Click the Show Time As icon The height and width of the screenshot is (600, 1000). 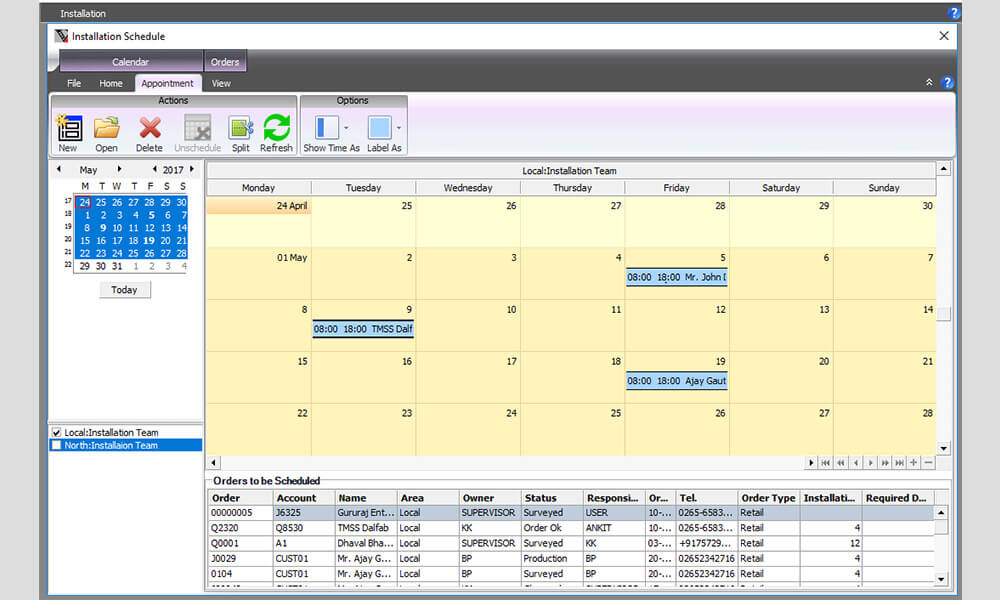pyautogui.click(x=327, y=128)
